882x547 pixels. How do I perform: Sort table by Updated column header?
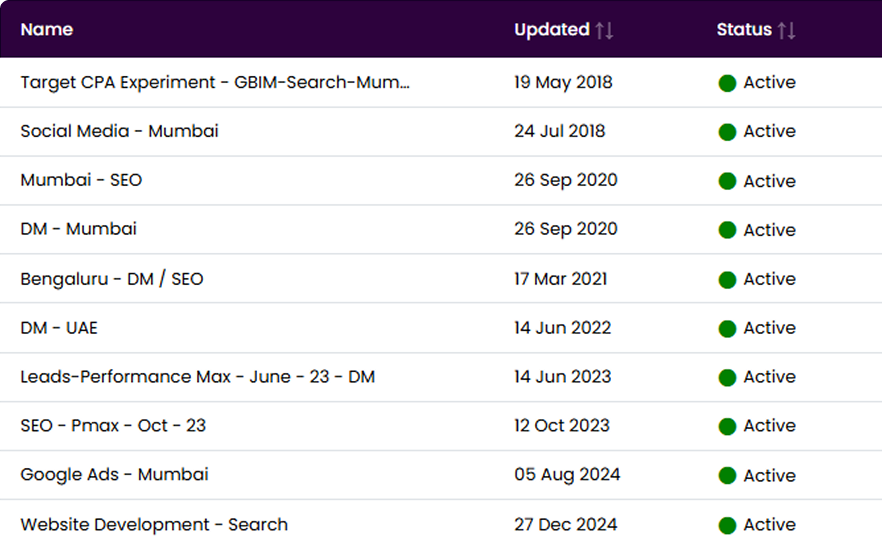click(551, 30)
